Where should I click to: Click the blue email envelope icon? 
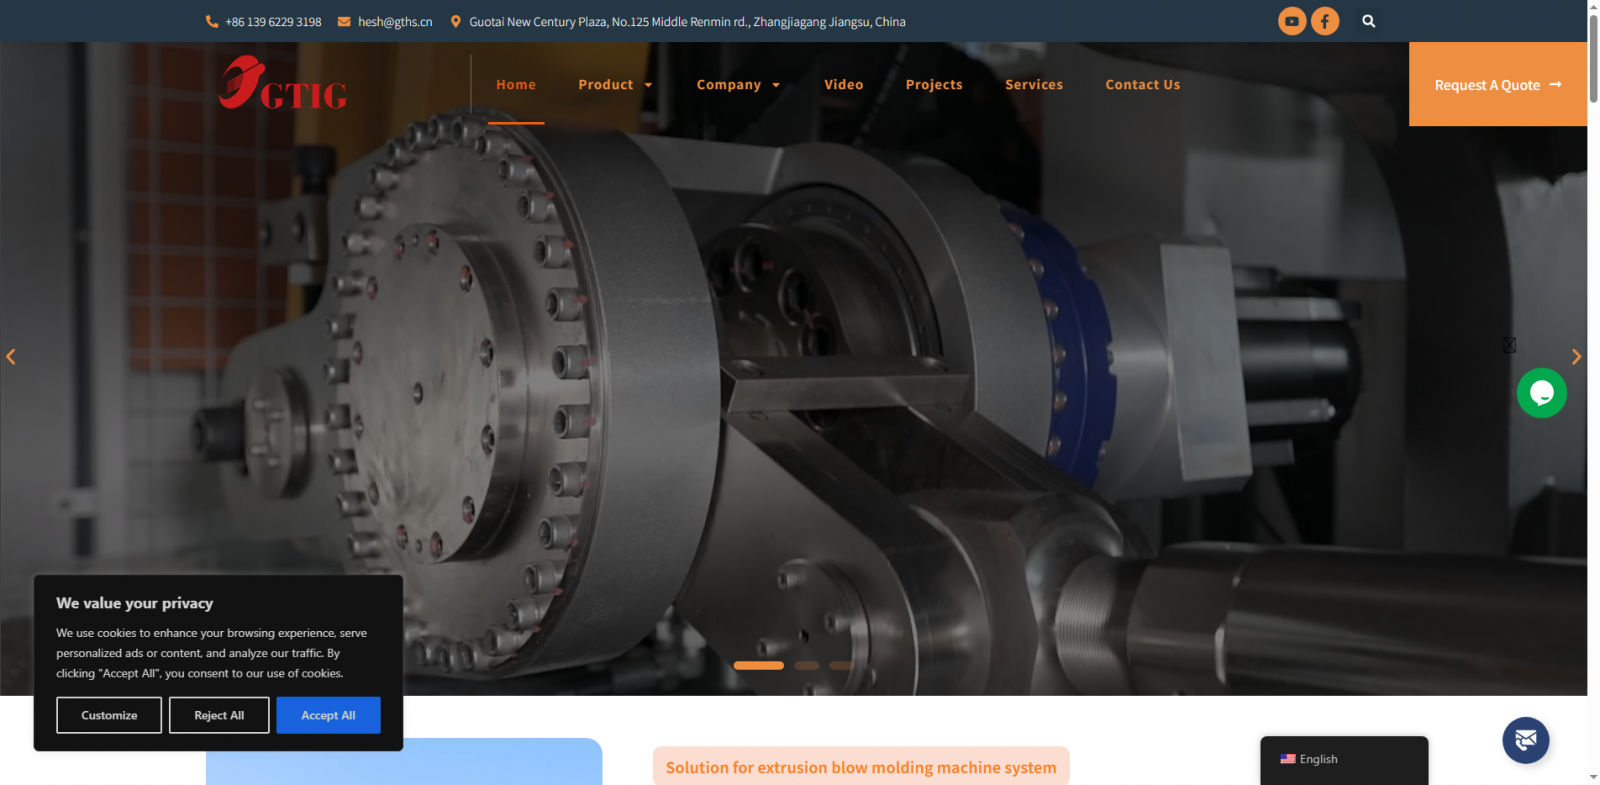[x=1525, y=740]
